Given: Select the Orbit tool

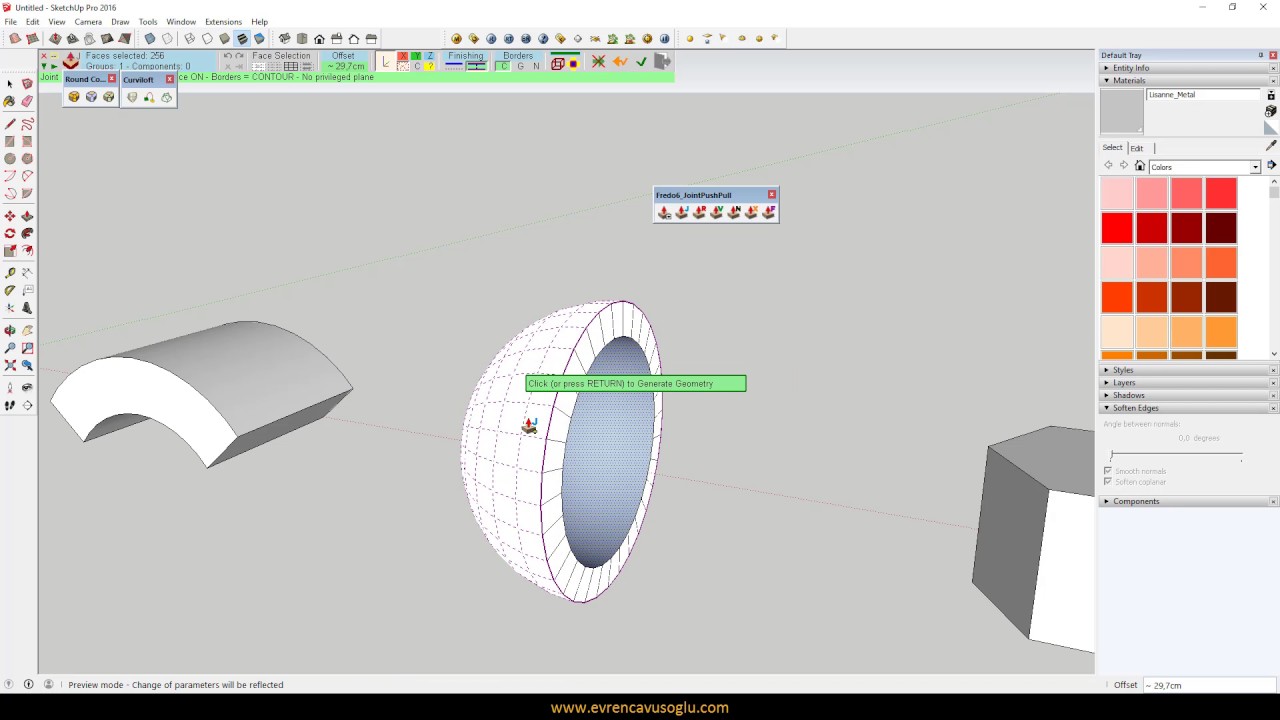Looking at the screenshot, I should pos(10,330).
